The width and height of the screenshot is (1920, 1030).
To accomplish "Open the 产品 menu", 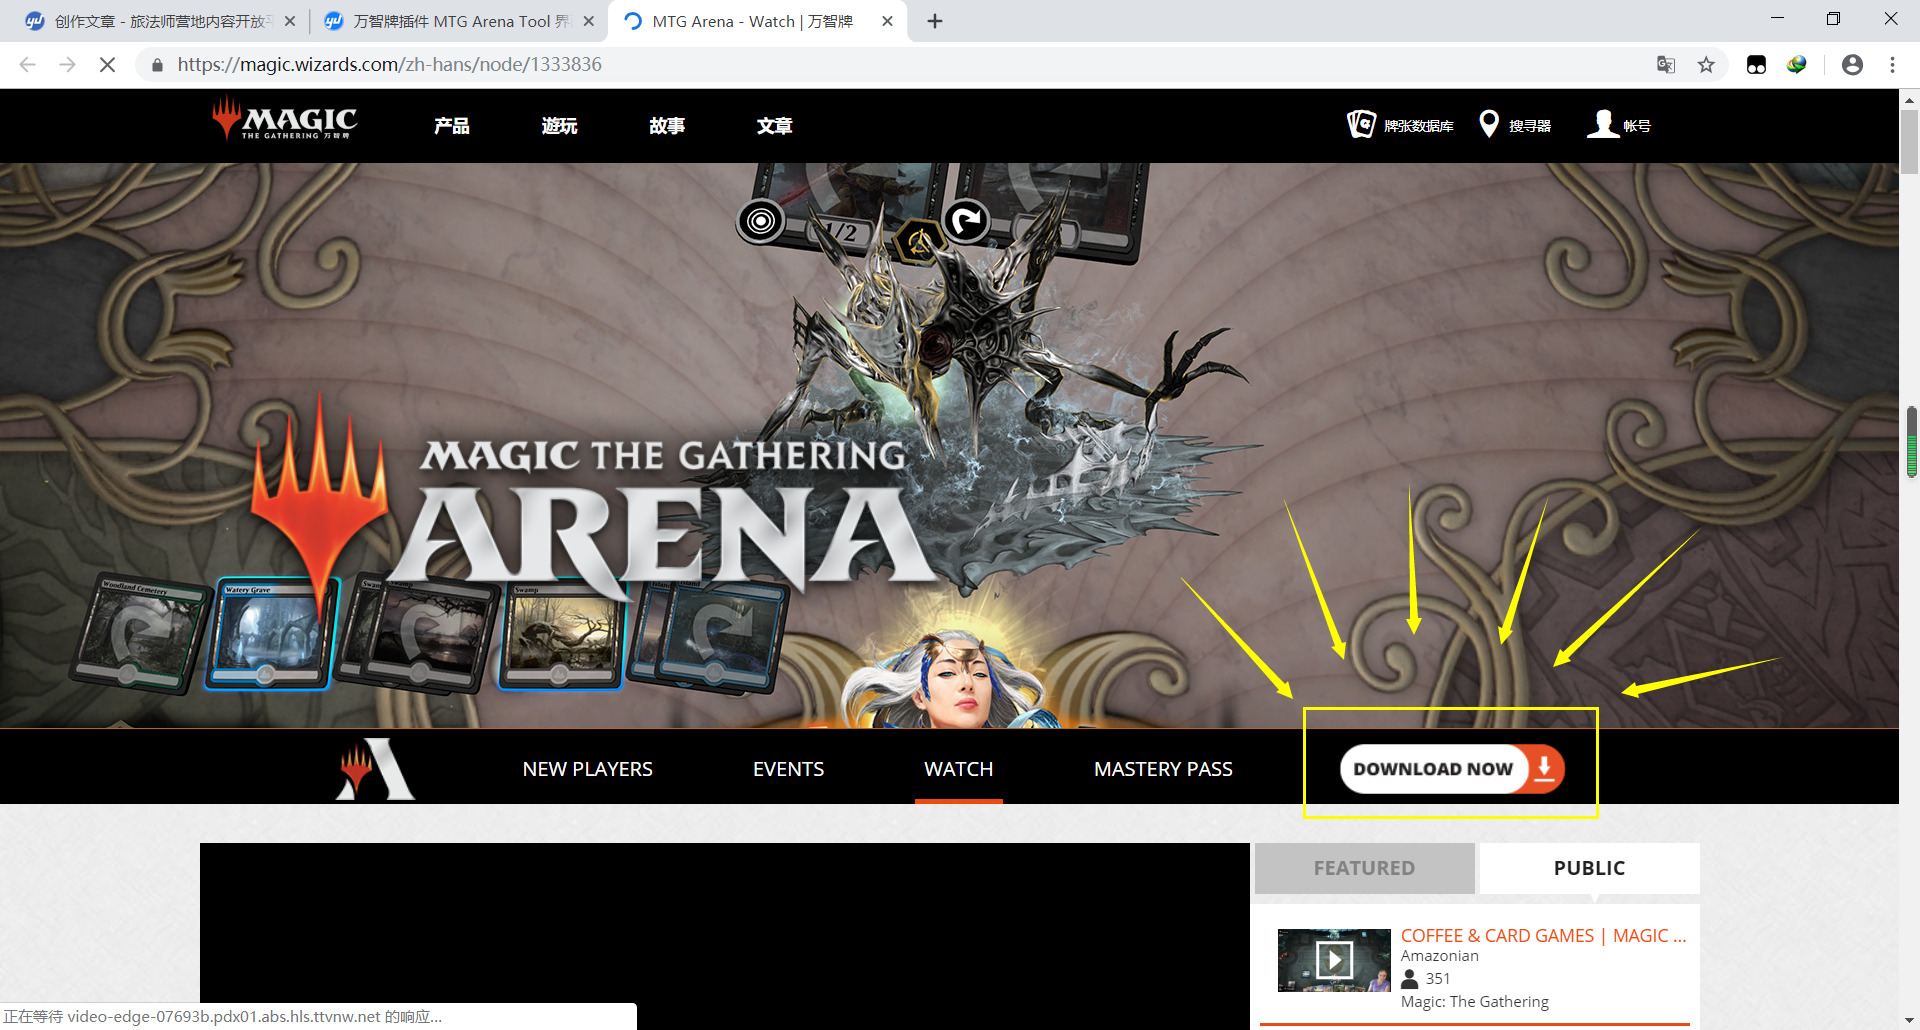I will click(x=452, y=126).
